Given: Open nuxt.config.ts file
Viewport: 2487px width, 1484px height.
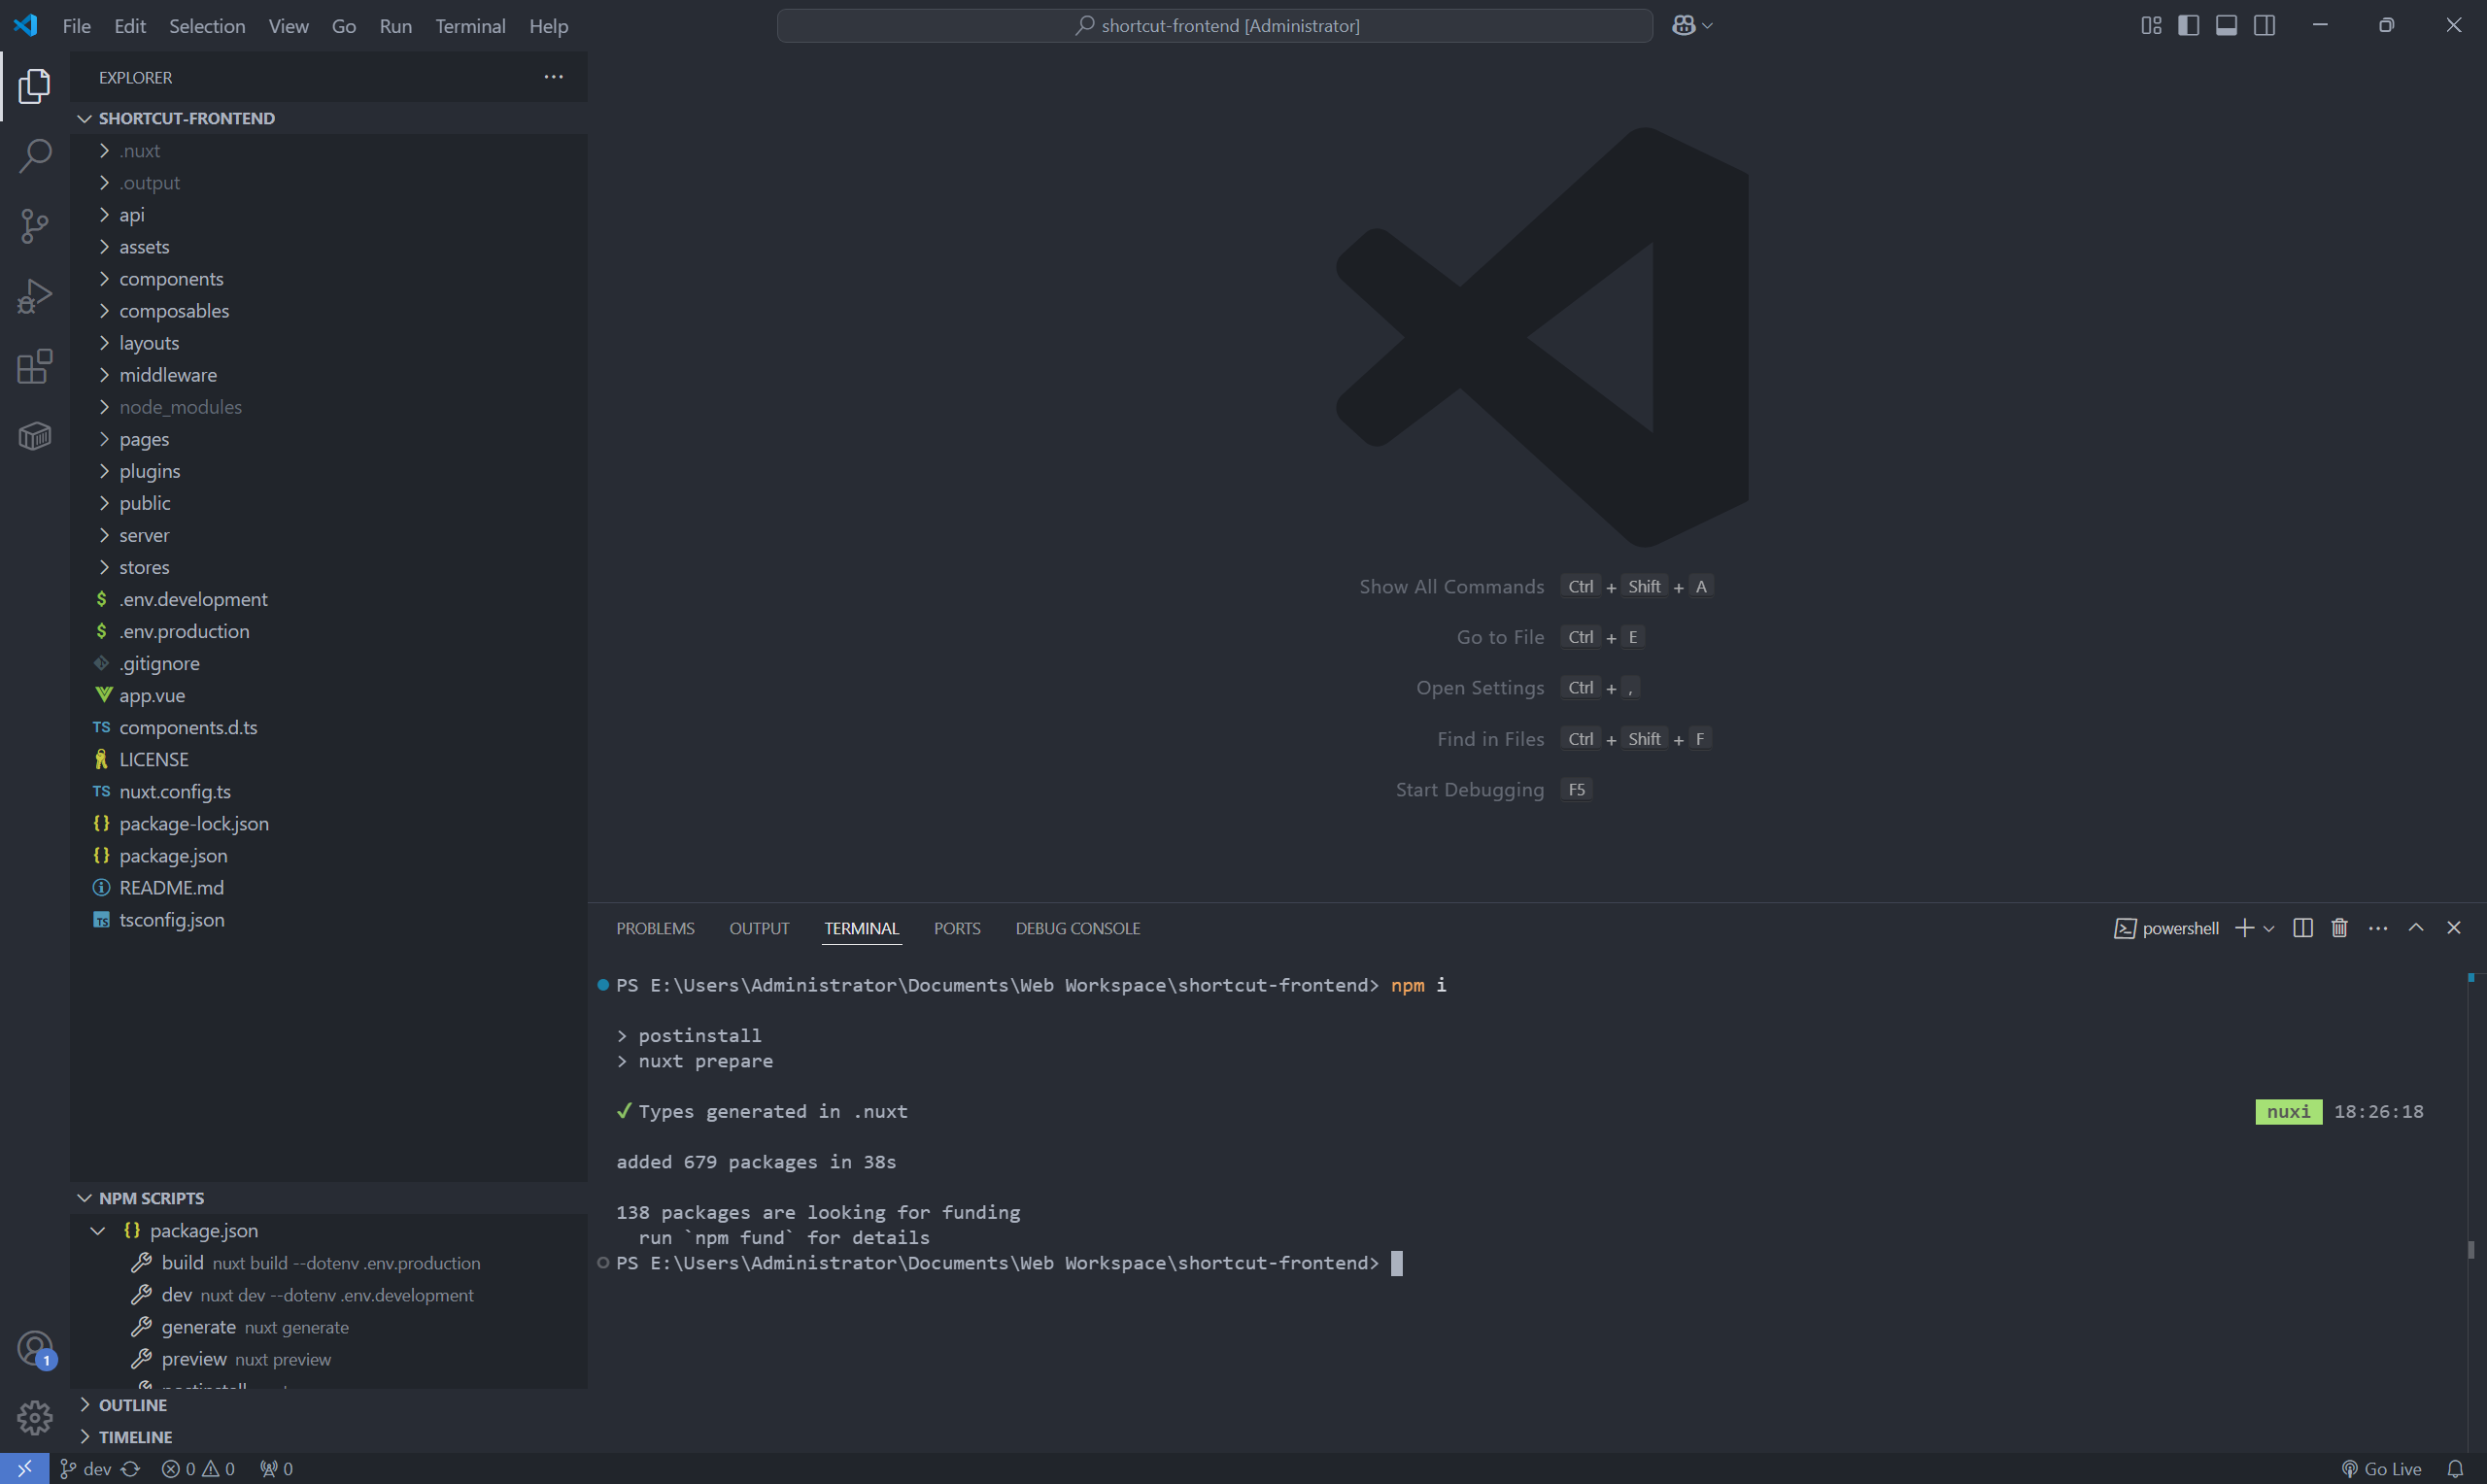Looking at the screenshot, I should (x=328, y=791).
